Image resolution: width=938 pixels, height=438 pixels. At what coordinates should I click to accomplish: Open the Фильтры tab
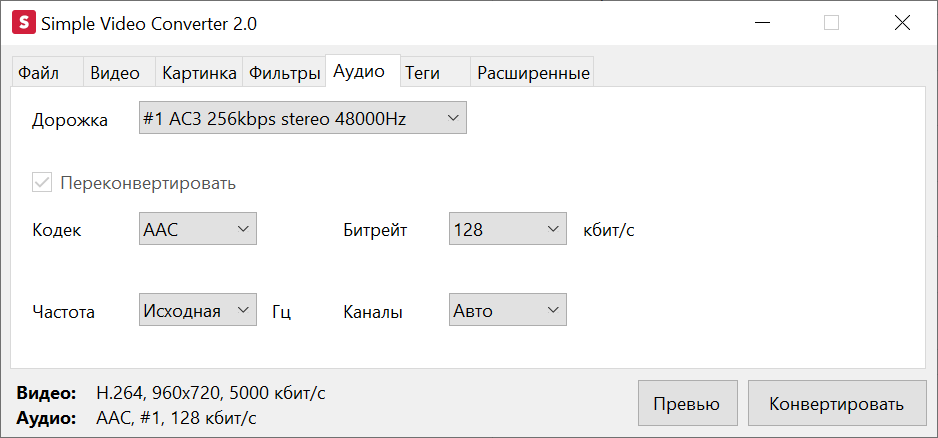pyautogui.click(x=284, y=73)
